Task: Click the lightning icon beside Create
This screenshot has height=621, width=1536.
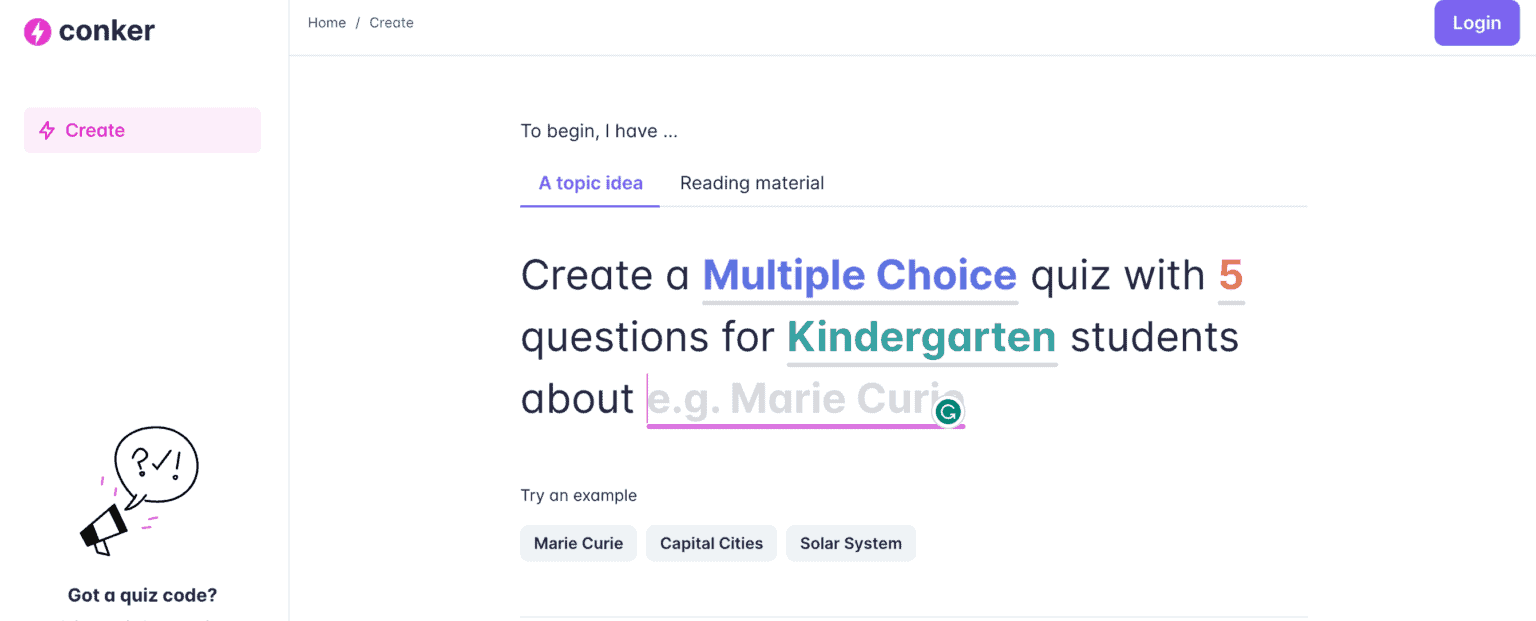Action: (x=46, y=130)
